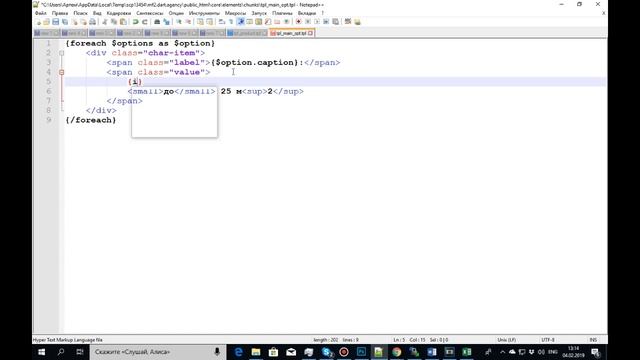Undo the last edit via toolbar
640x360 pixels.
(136, 22)
